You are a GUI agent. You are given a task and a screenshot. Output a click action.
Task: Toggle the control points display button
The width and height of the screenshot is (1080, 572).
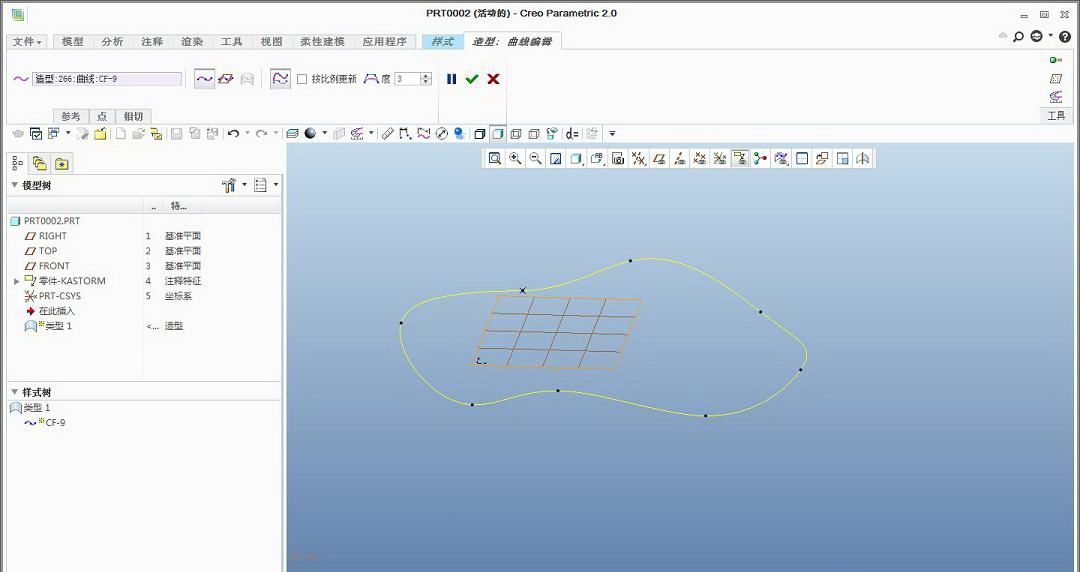[x=281, y=79]
